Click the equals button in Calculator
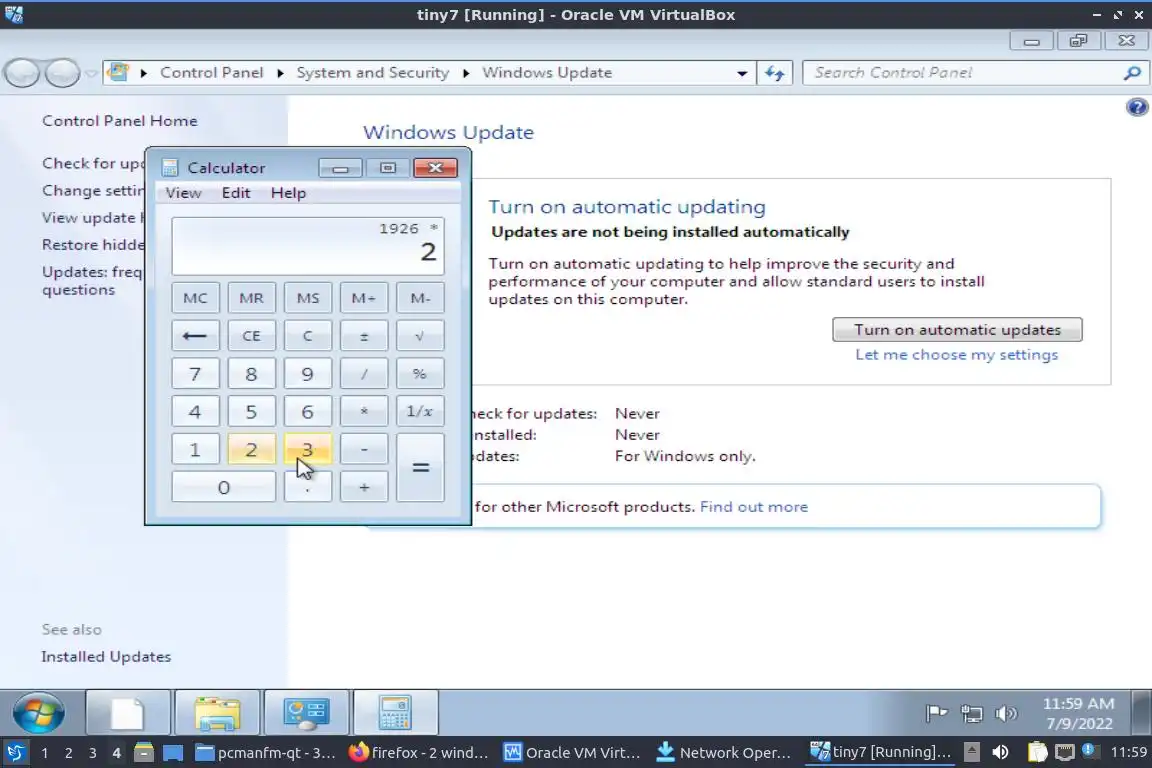 420,468
